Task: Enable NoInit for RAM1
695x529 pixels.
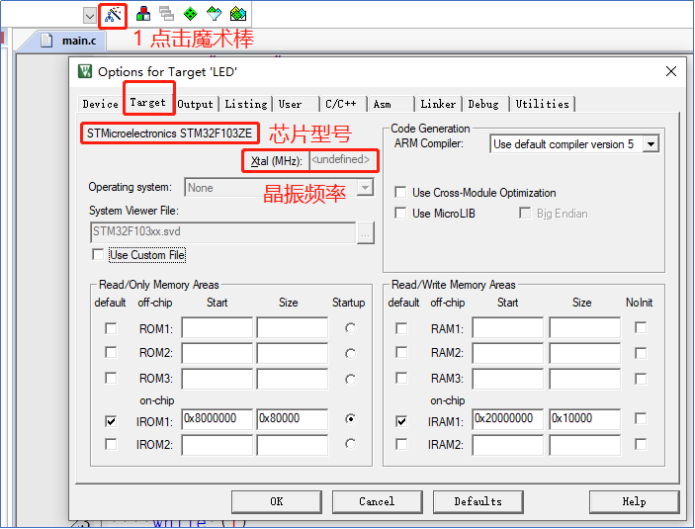Action: 640,327
